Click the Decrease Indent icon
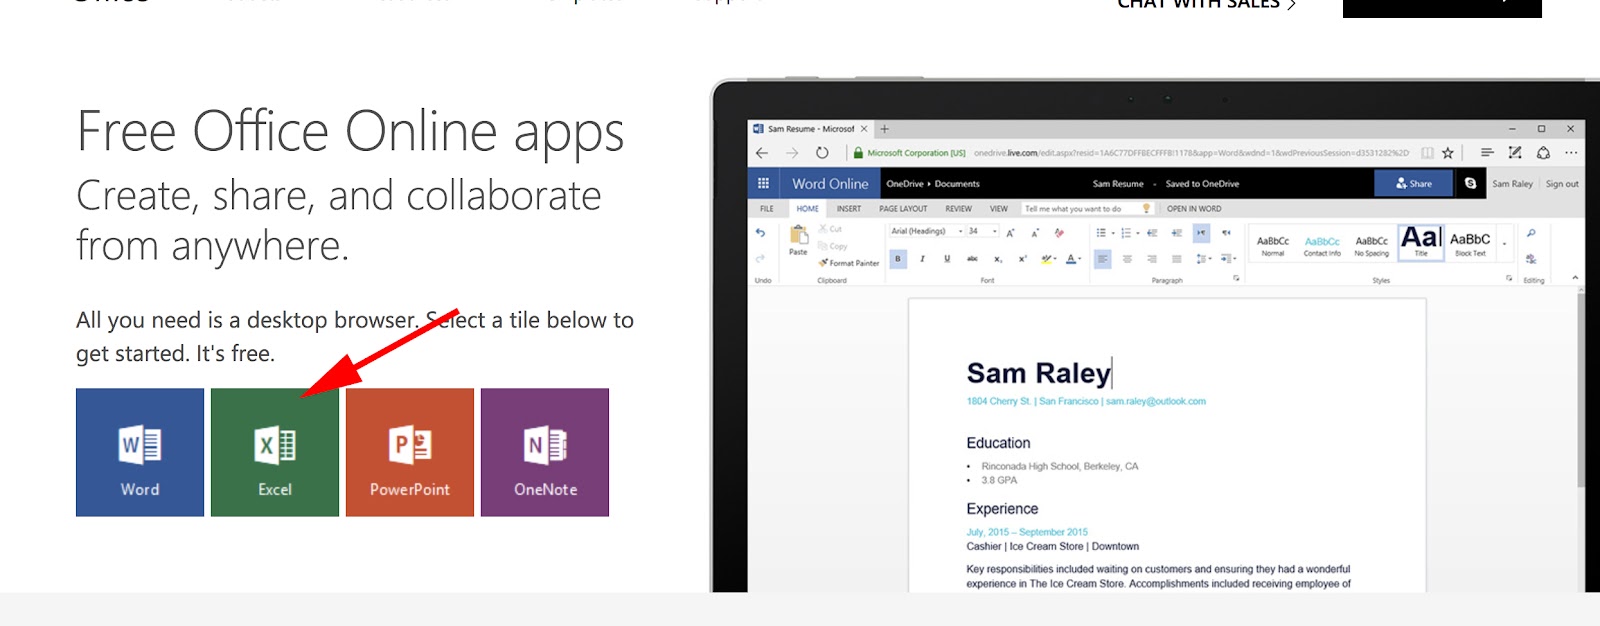 tap(1152, 232)
